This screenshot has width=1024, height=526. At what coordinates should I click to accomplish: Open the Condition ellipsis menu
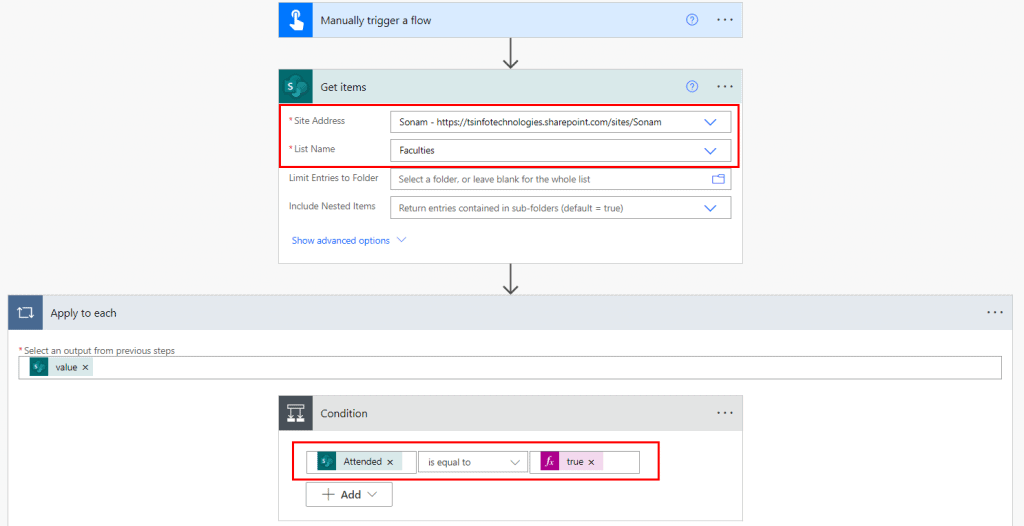726,413
